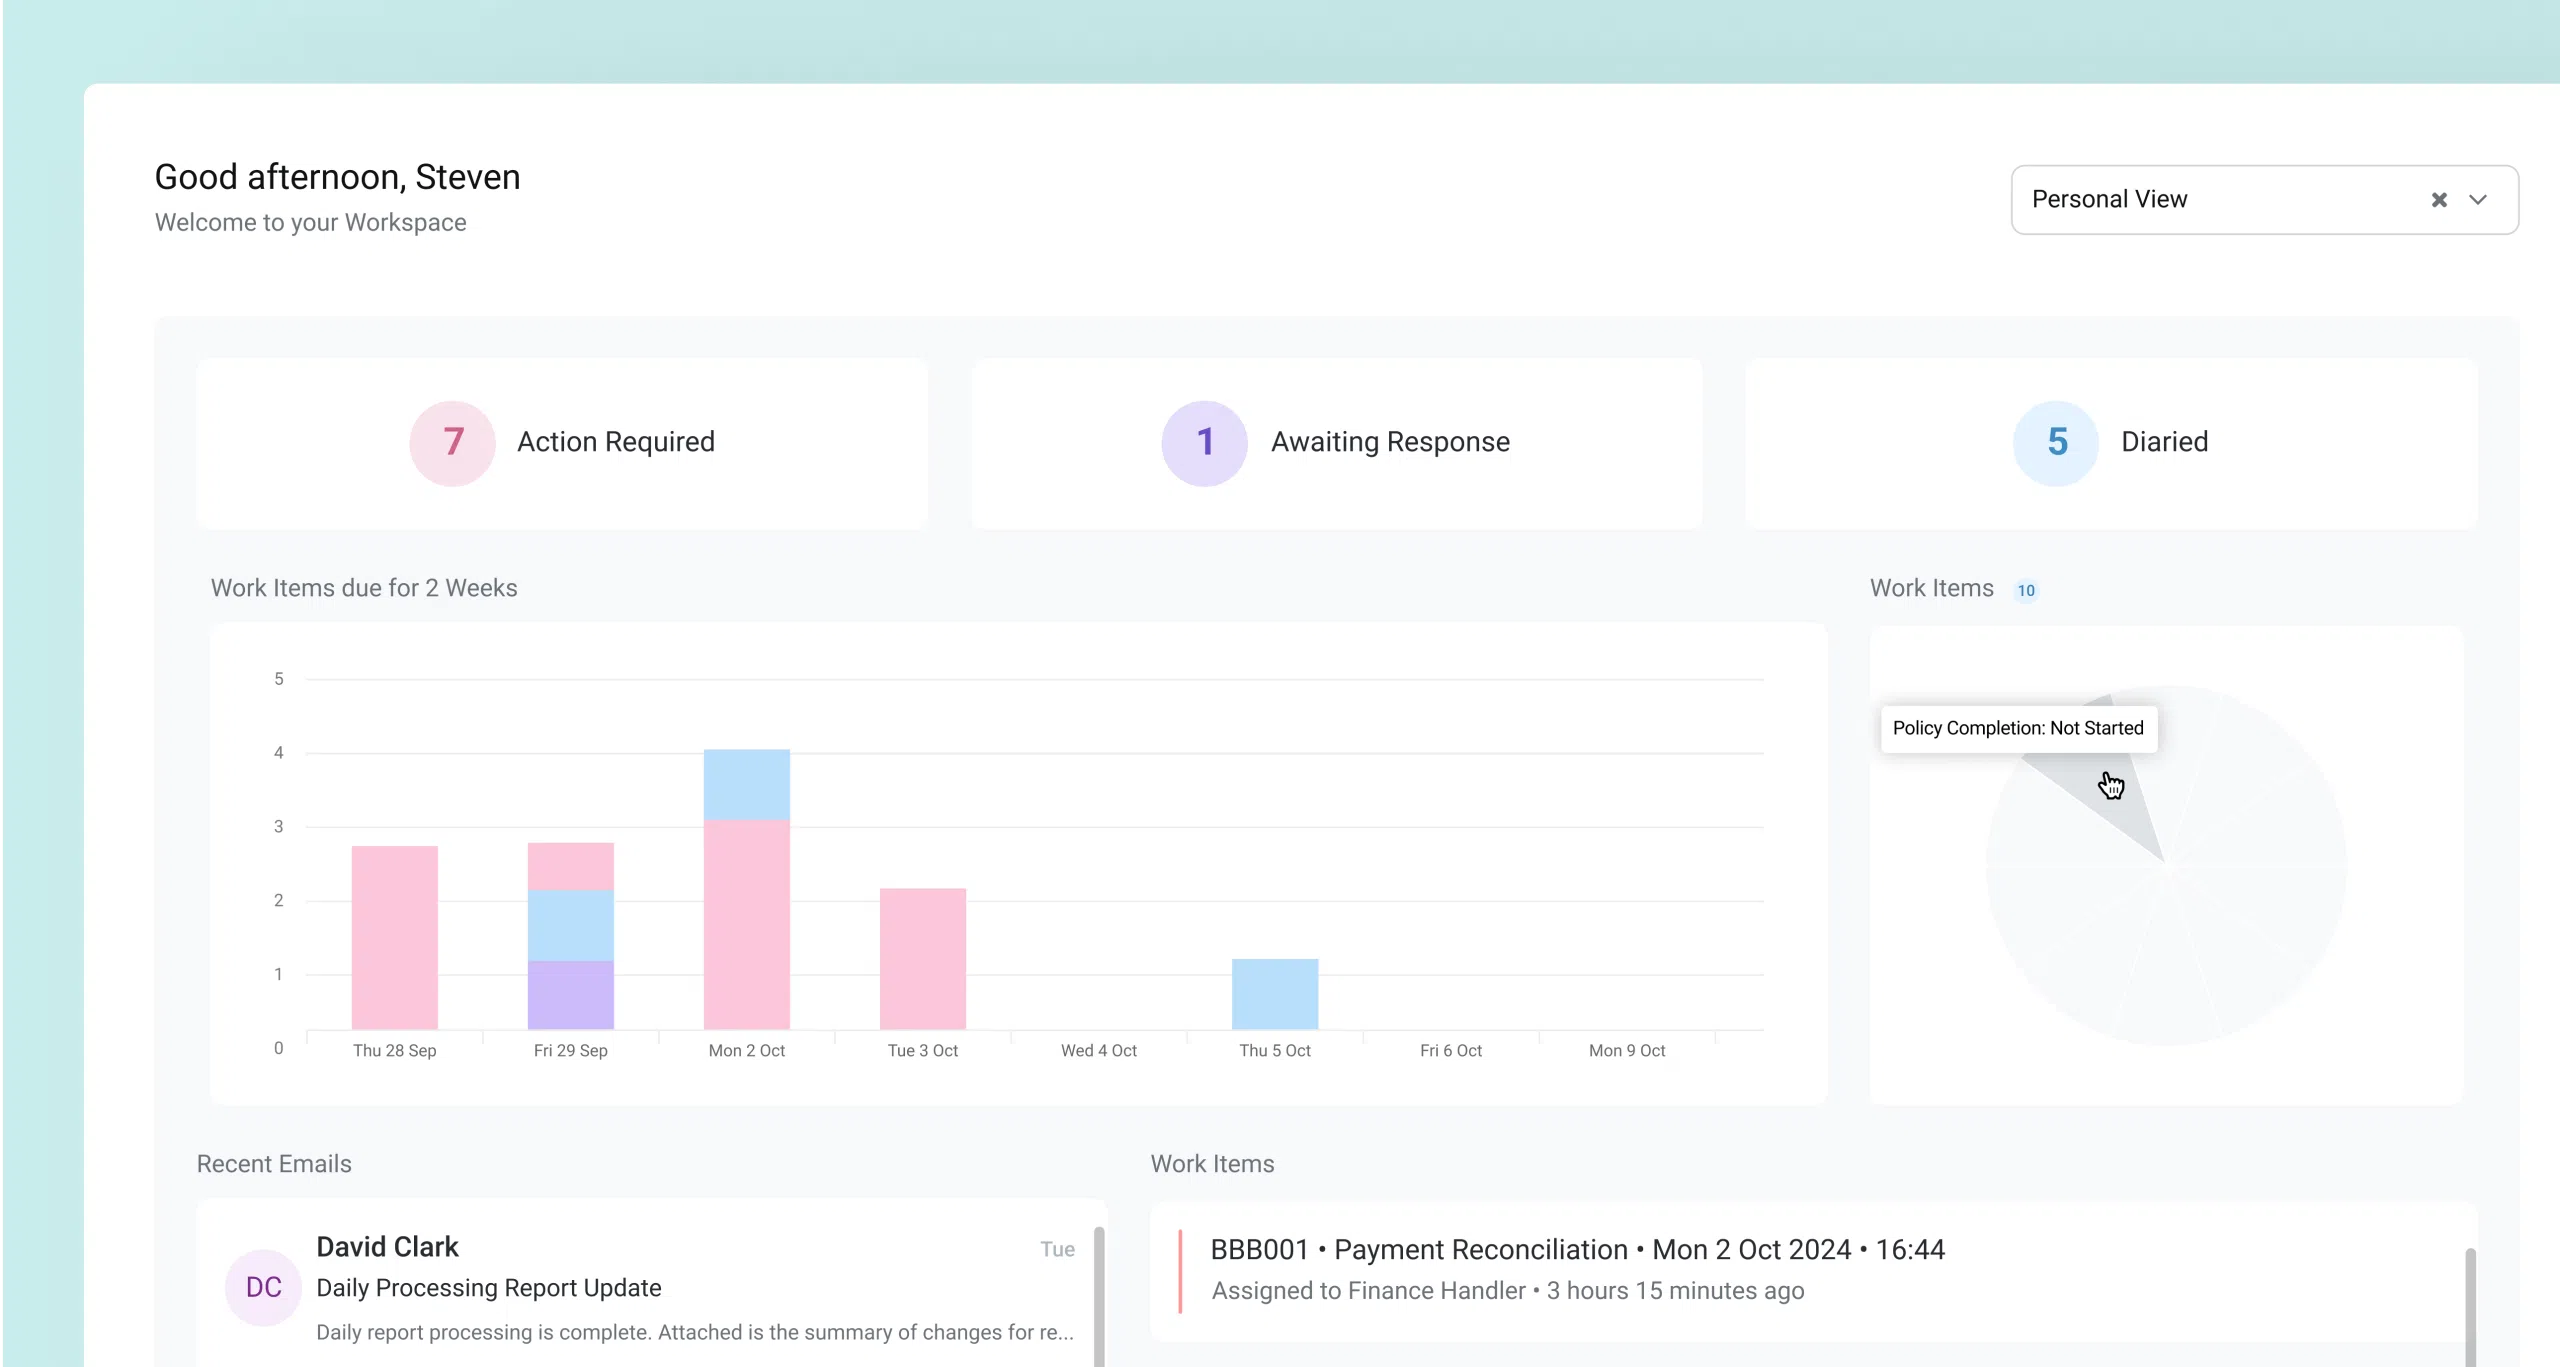Click the Thu 5 Oct blue bar
This screenshot has height=1367, width=2560.
(1274, 994)
